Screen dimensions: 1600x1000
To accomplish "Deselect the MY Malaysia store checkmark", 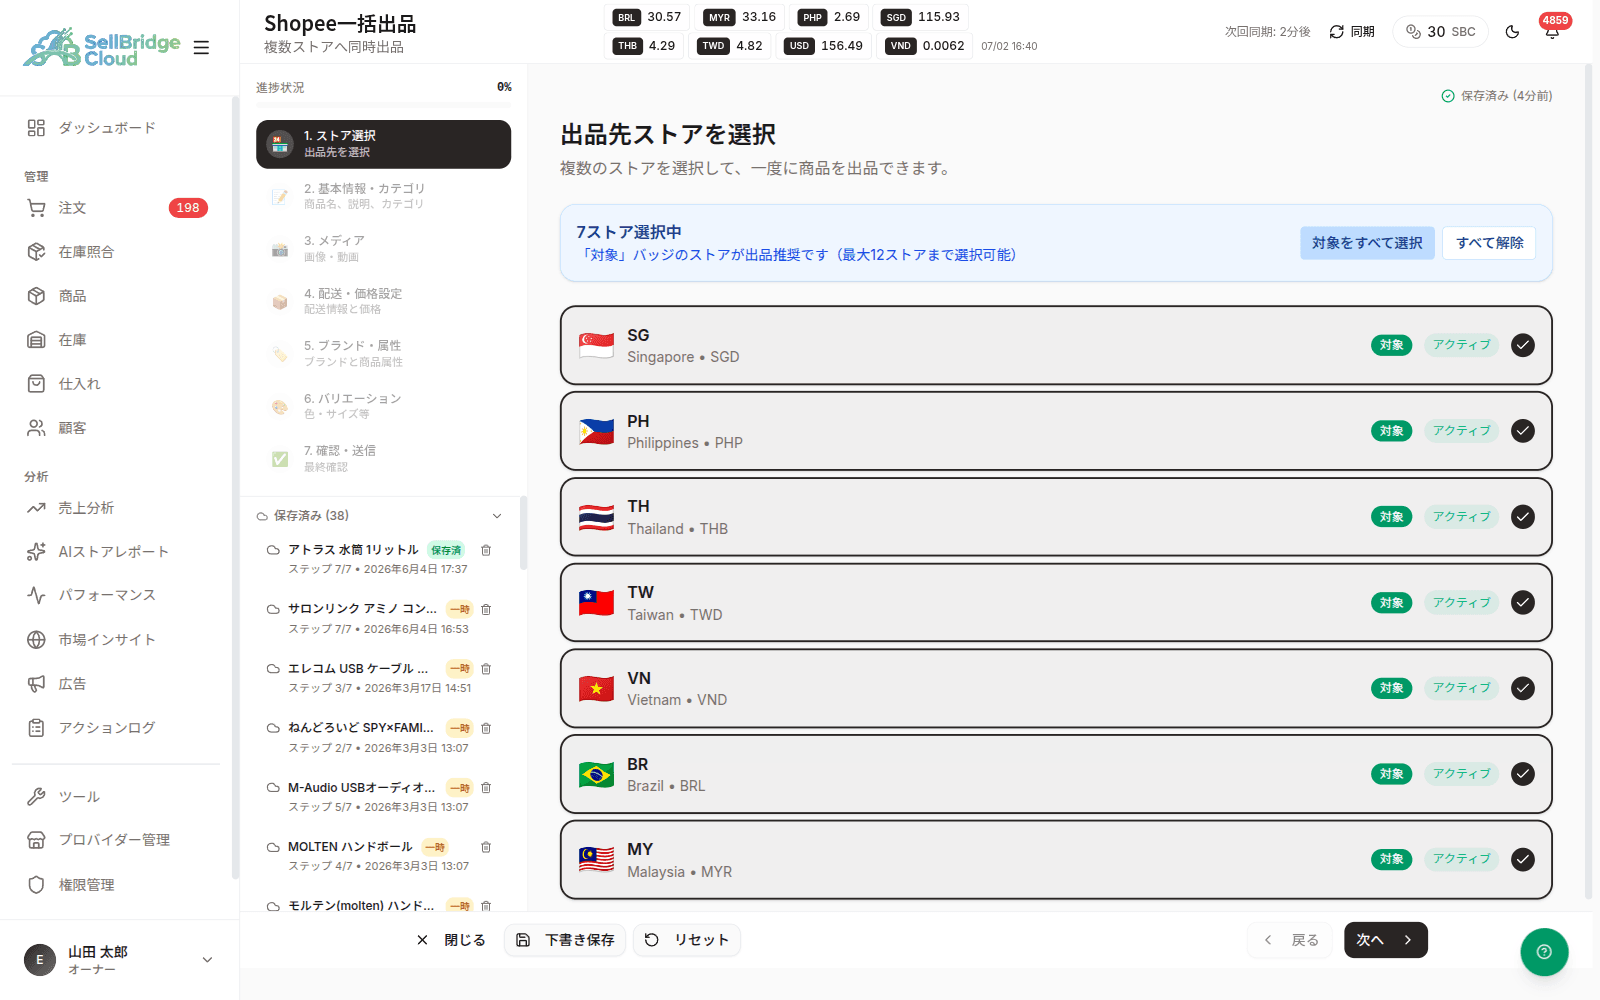I will tap(1523, 860).
